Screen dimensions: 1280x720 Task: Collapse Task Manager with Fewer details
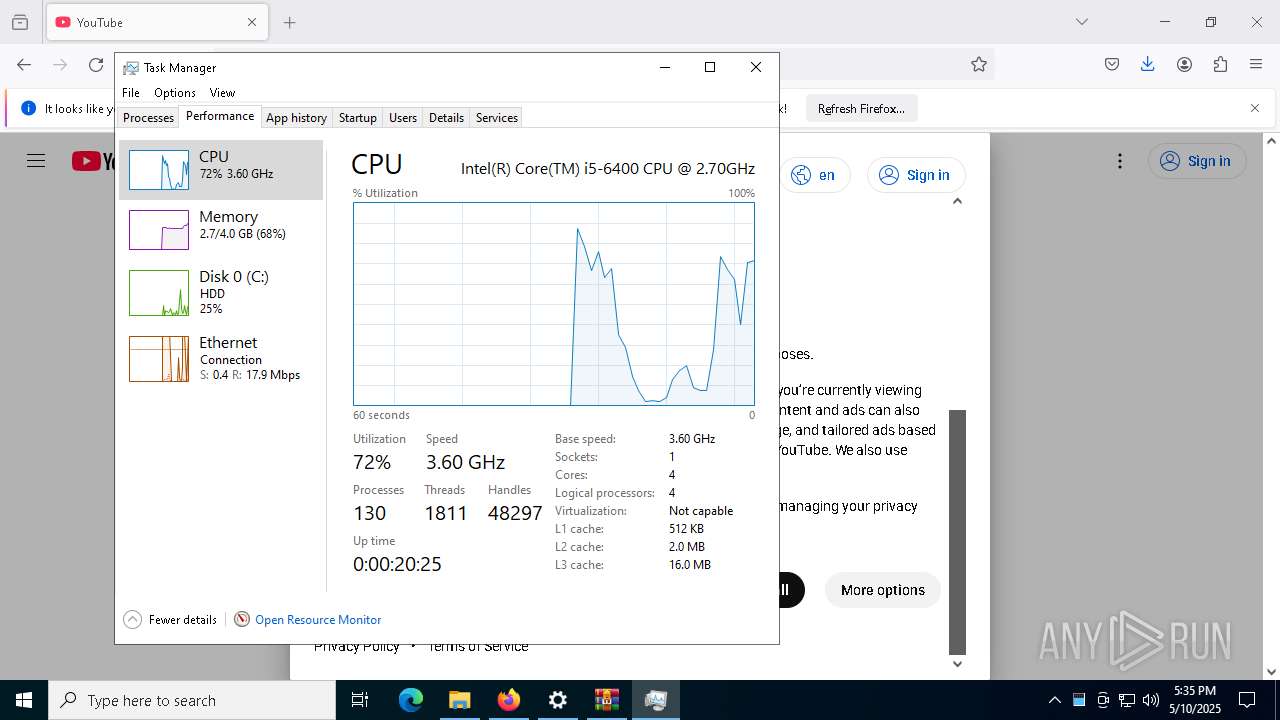170,619
